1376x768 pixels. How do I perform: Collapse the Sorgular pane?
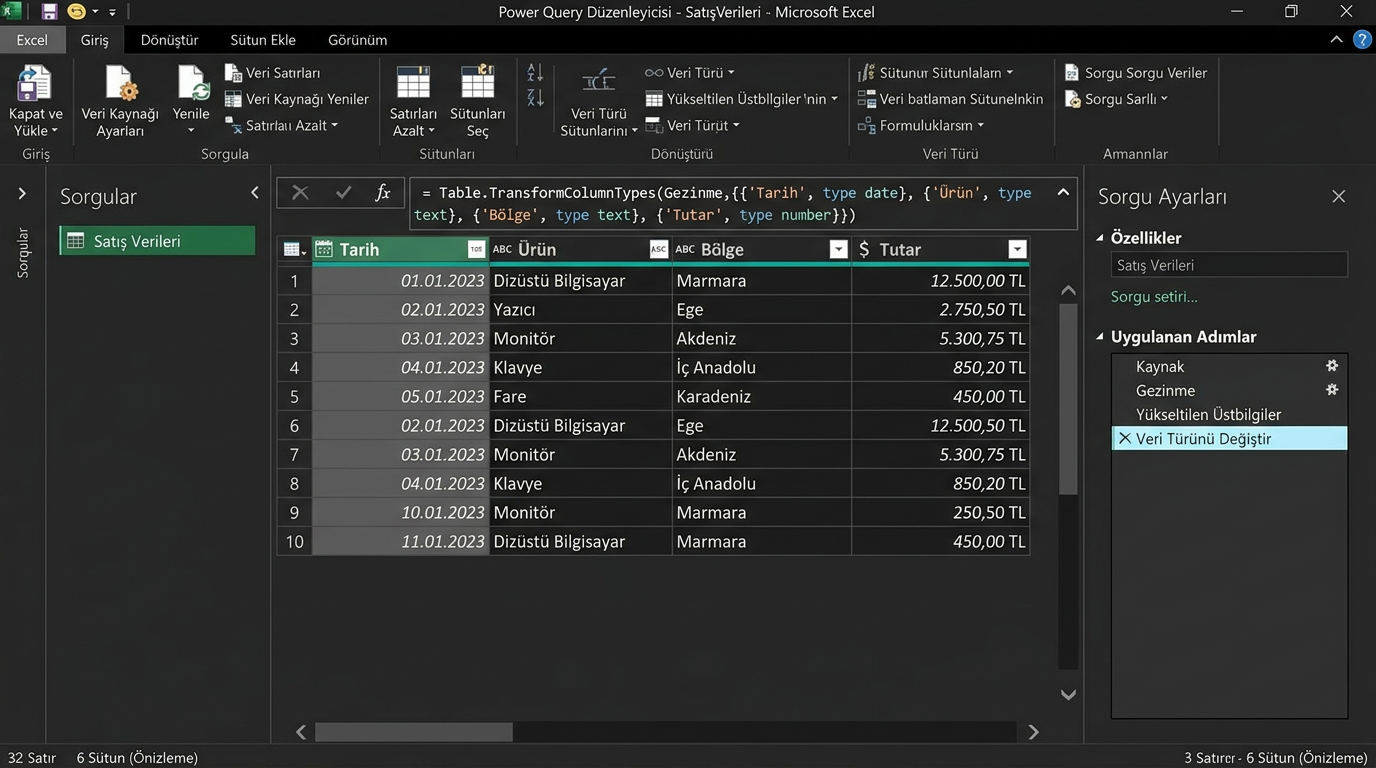pos(254,193)
